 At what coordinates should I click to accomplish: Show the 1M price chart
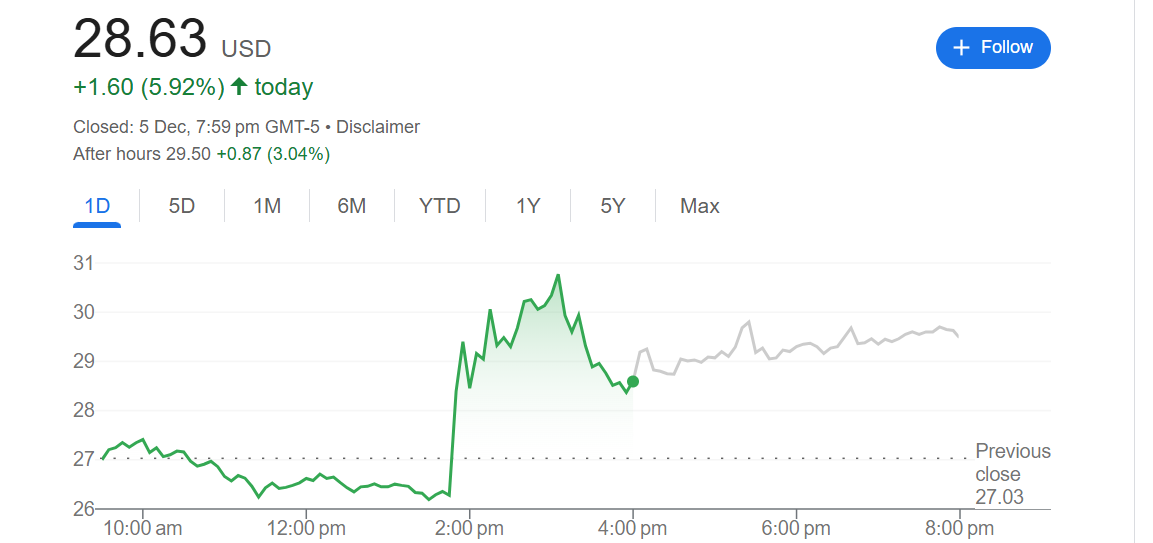tap(267, 206)
